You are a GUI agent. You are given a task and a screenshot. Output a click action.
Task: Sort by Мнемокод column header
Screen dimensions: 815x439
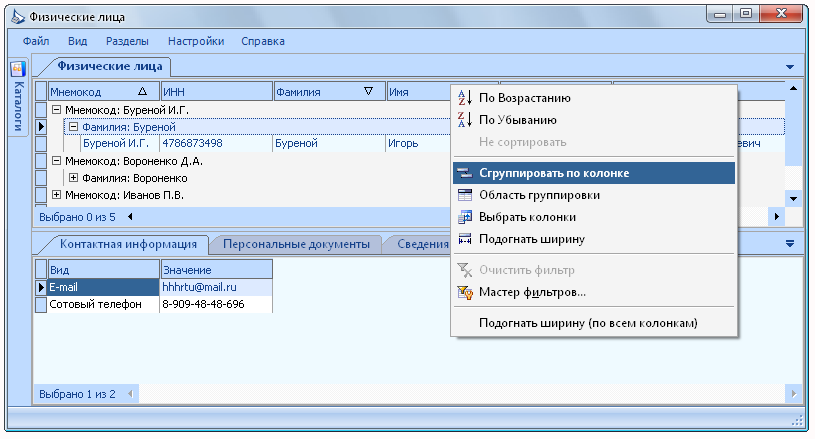(104, 91)
